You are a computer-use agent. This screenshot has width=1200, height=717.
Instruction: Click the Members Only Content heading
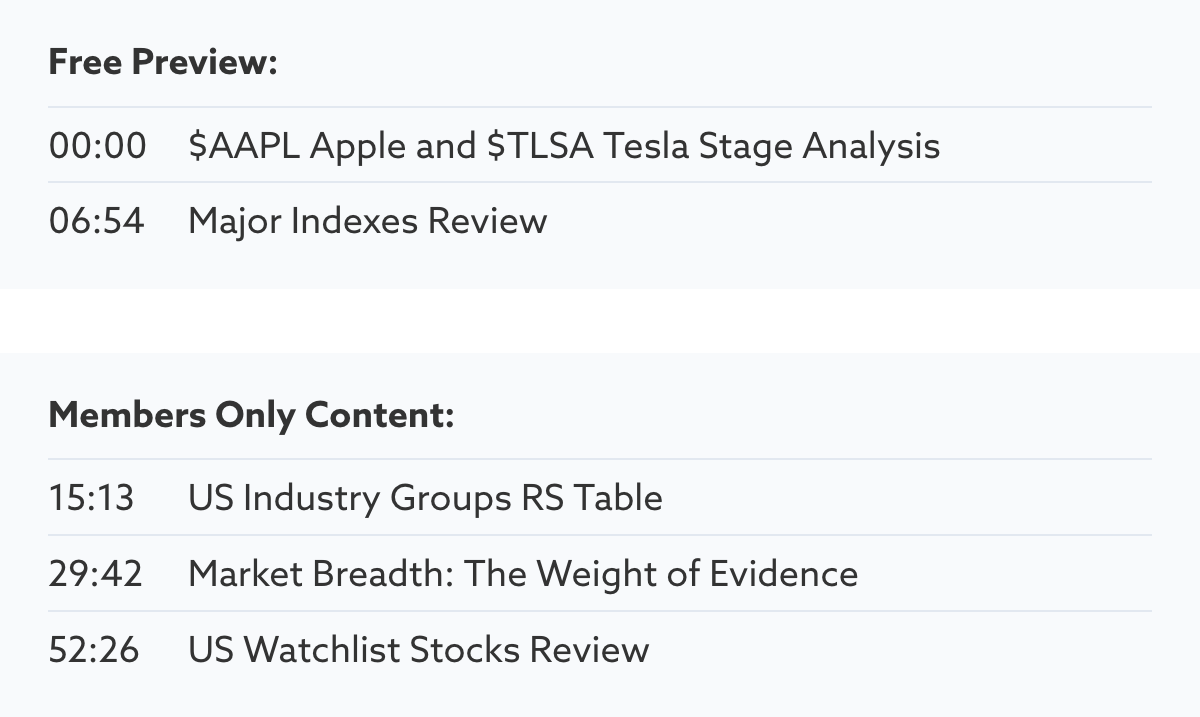251,415
